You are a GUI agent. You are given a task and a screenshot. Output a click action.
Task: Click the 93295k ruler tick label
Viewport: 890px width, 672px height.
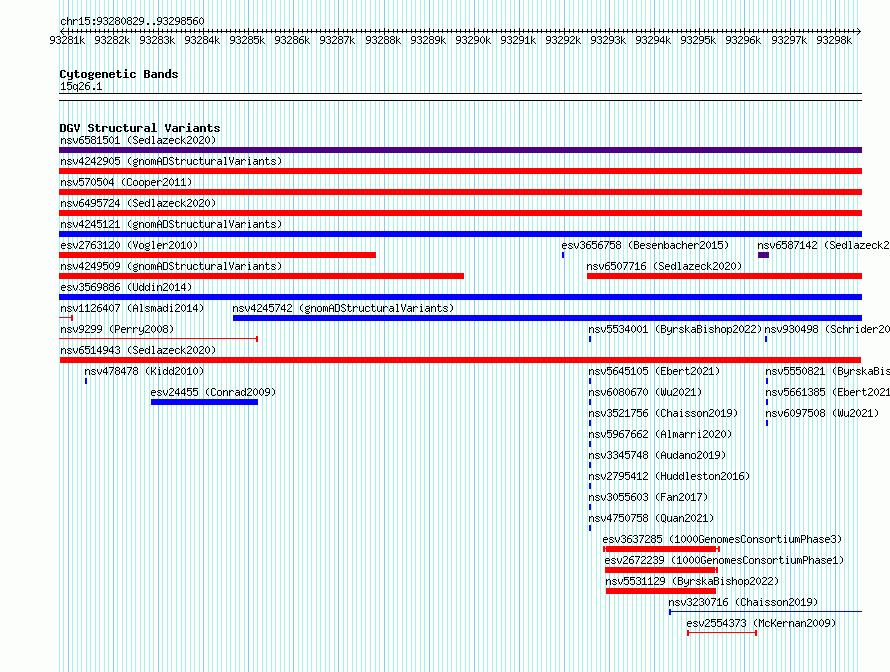point(698,40)
